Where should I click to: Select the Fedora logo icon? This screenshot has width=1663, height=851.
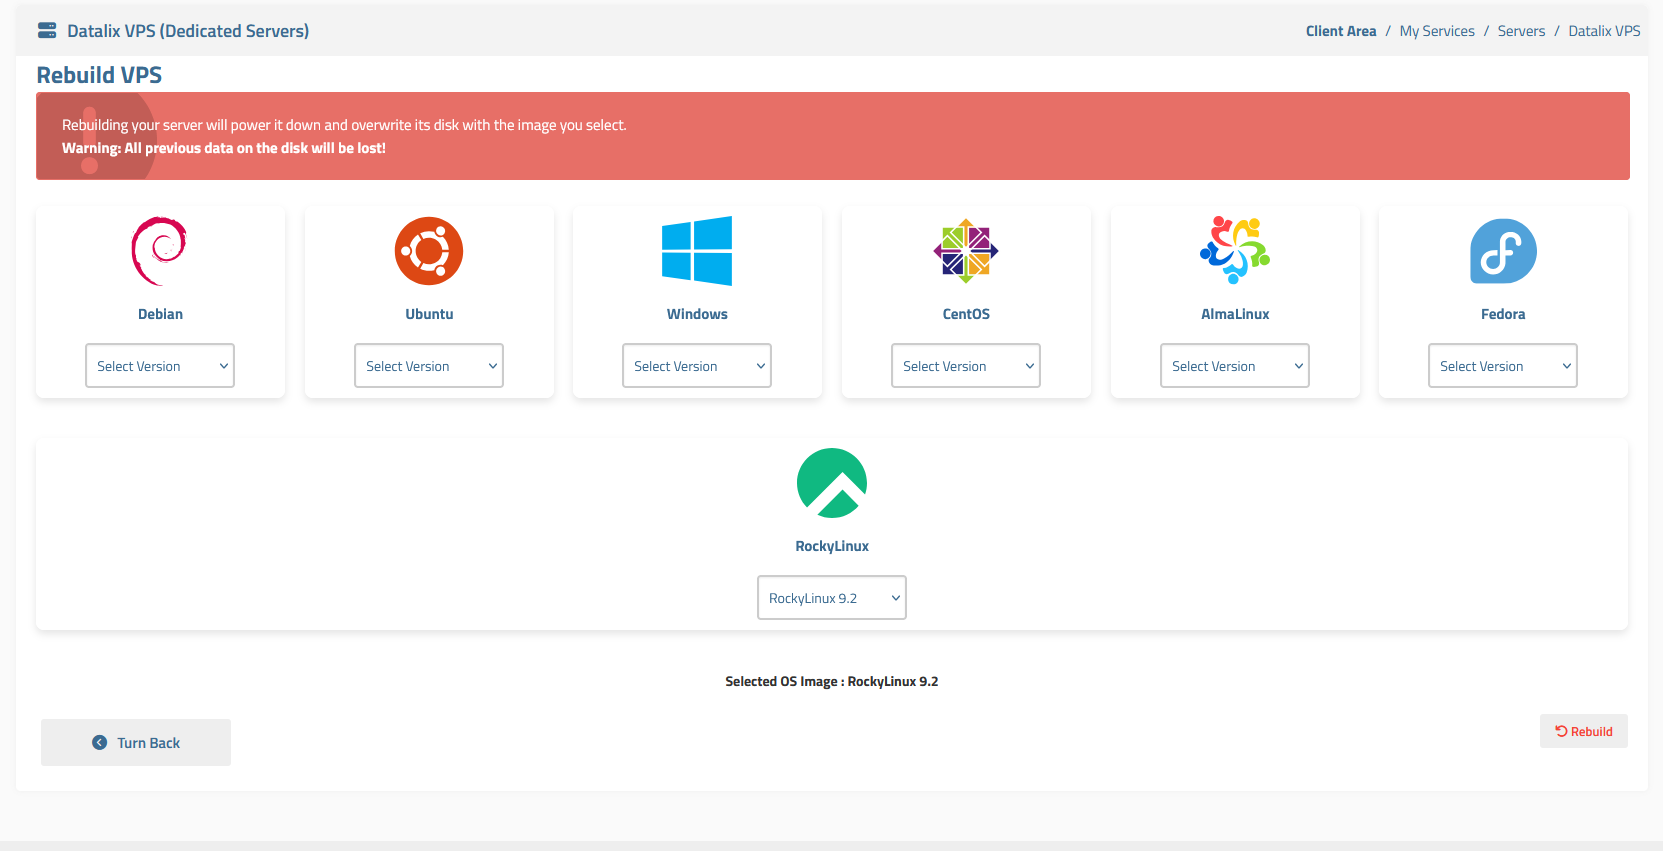point(1503,251)
